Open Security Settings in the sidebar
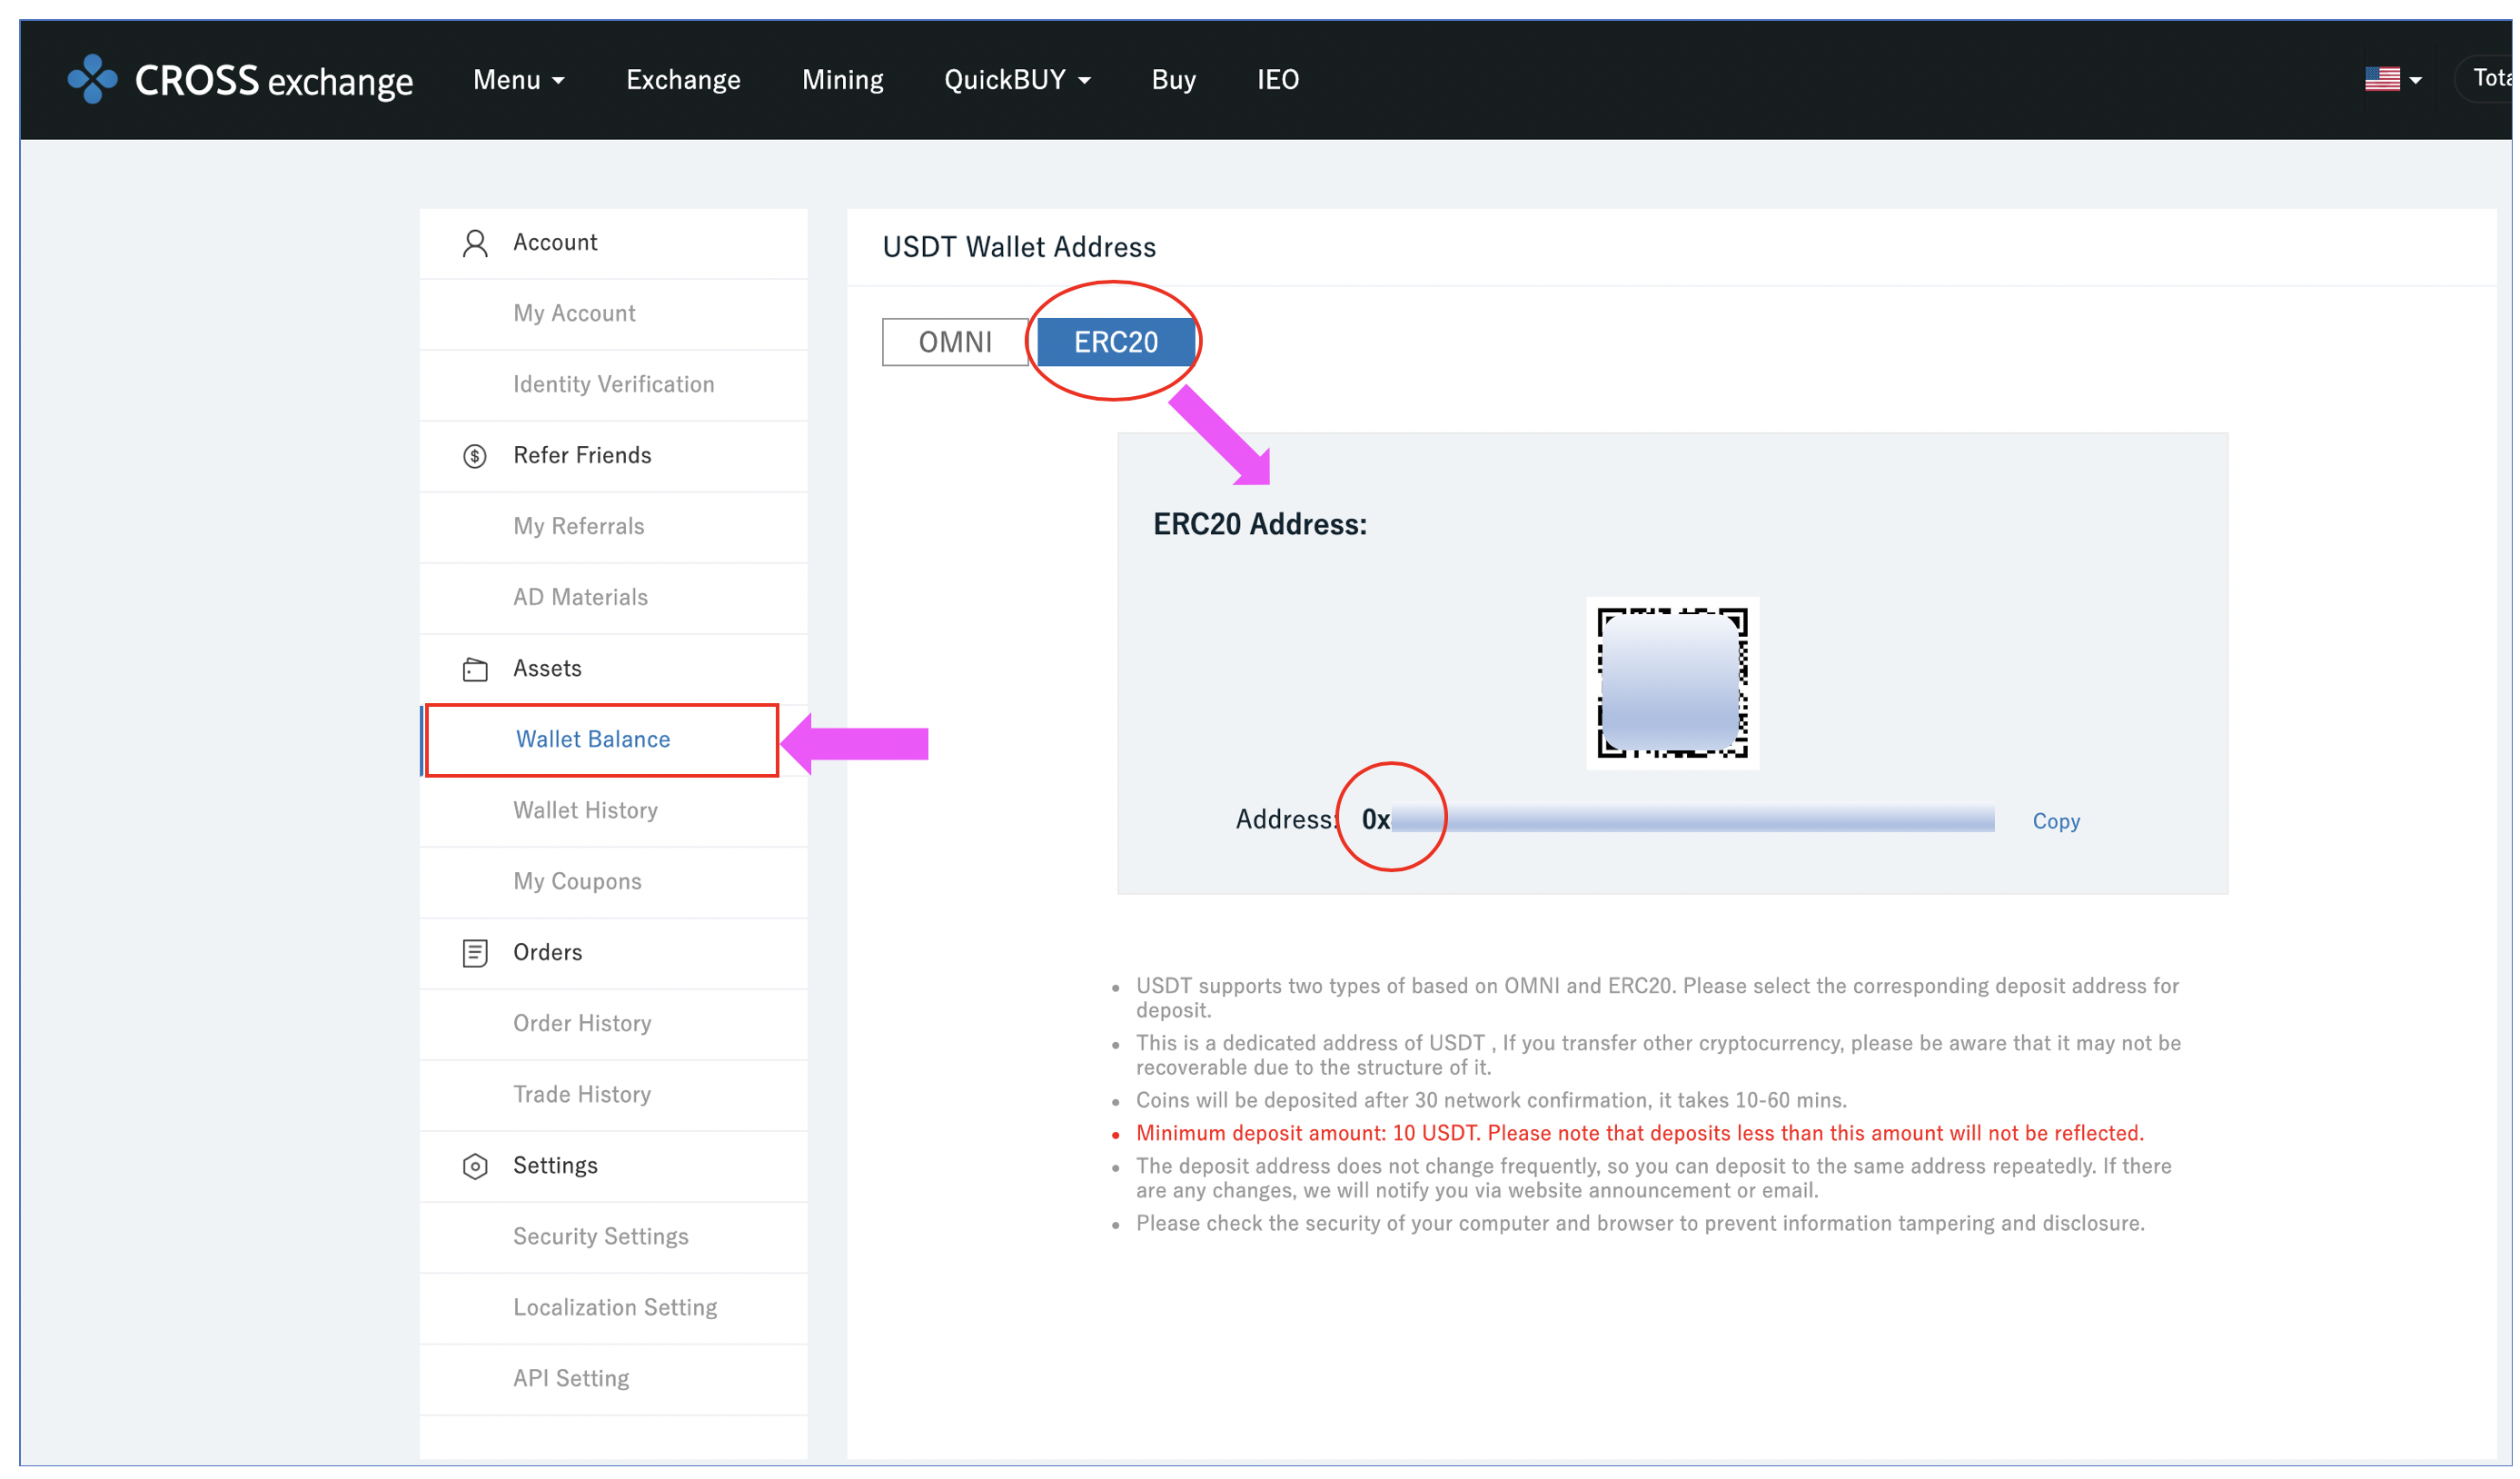 pyautogui.click(x=600, y=1236)
